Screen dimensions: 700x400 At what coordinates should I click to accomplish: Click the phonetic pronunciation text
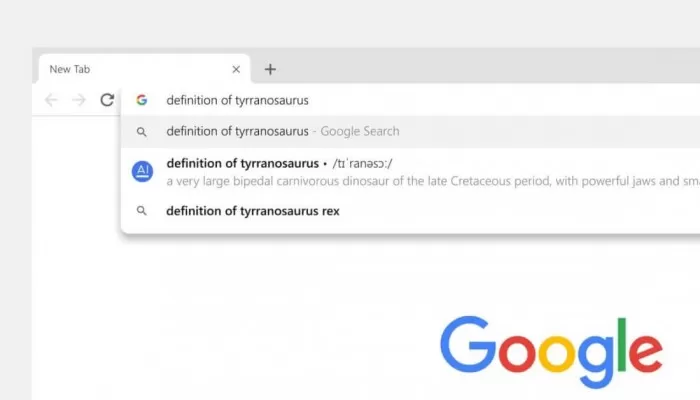coord(362,164)
